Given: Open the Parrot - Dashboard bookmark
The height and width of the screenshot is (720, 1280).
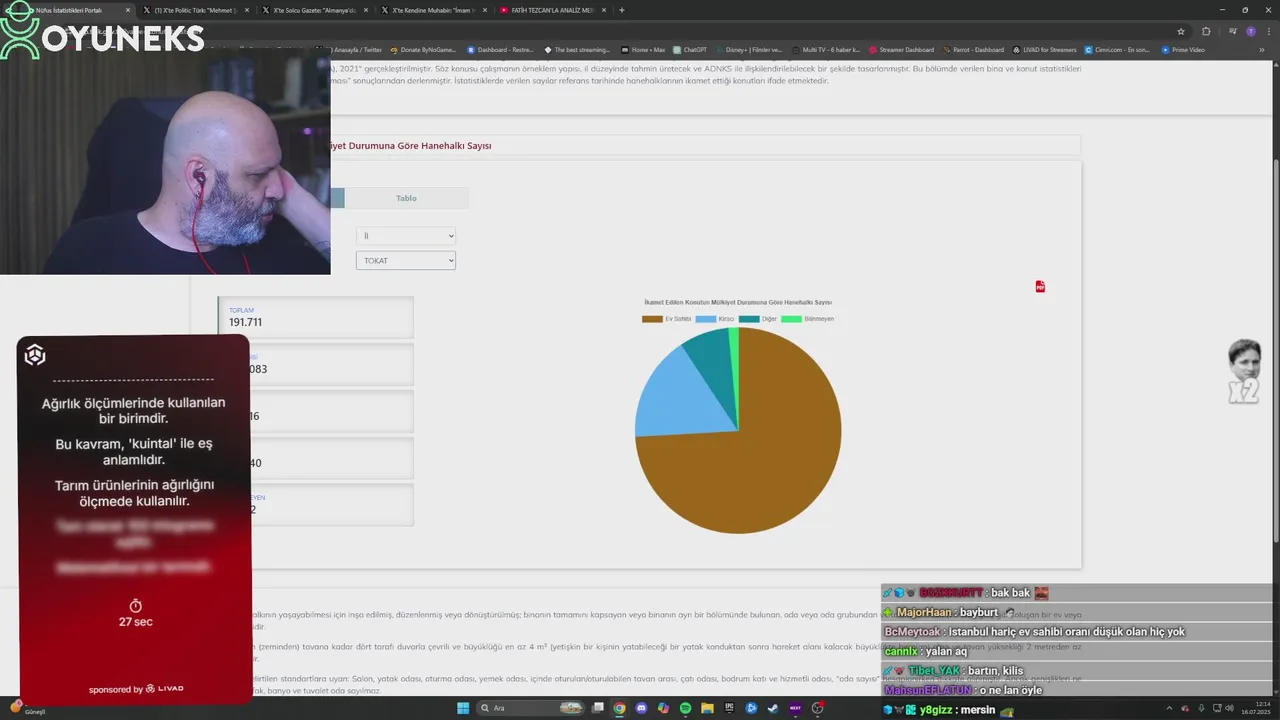Looking at the screenshot, I should coord(973,49).
